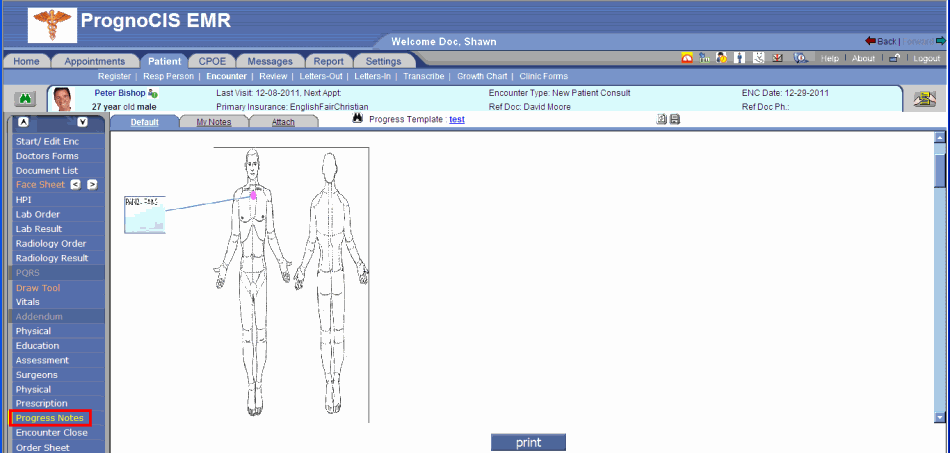Open the CPOE tab
This screenshot has height=453, width=950.
pos(212,61)
